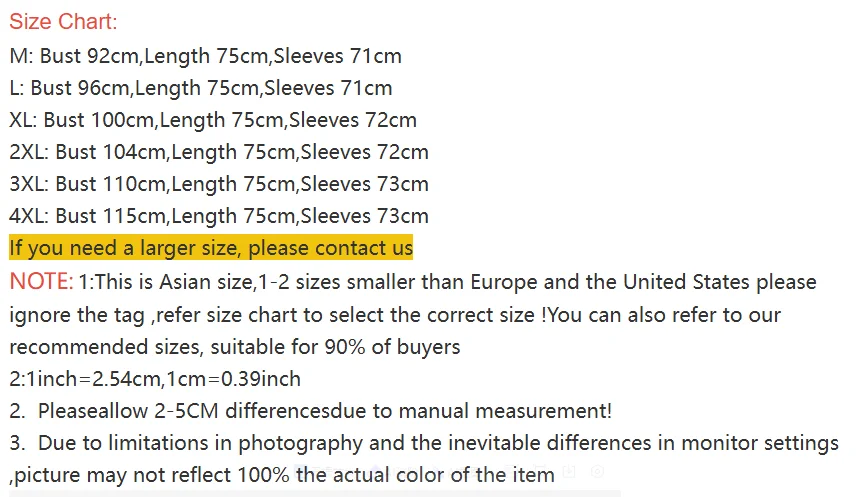Click the red "Size Chart:" heading

63,23
